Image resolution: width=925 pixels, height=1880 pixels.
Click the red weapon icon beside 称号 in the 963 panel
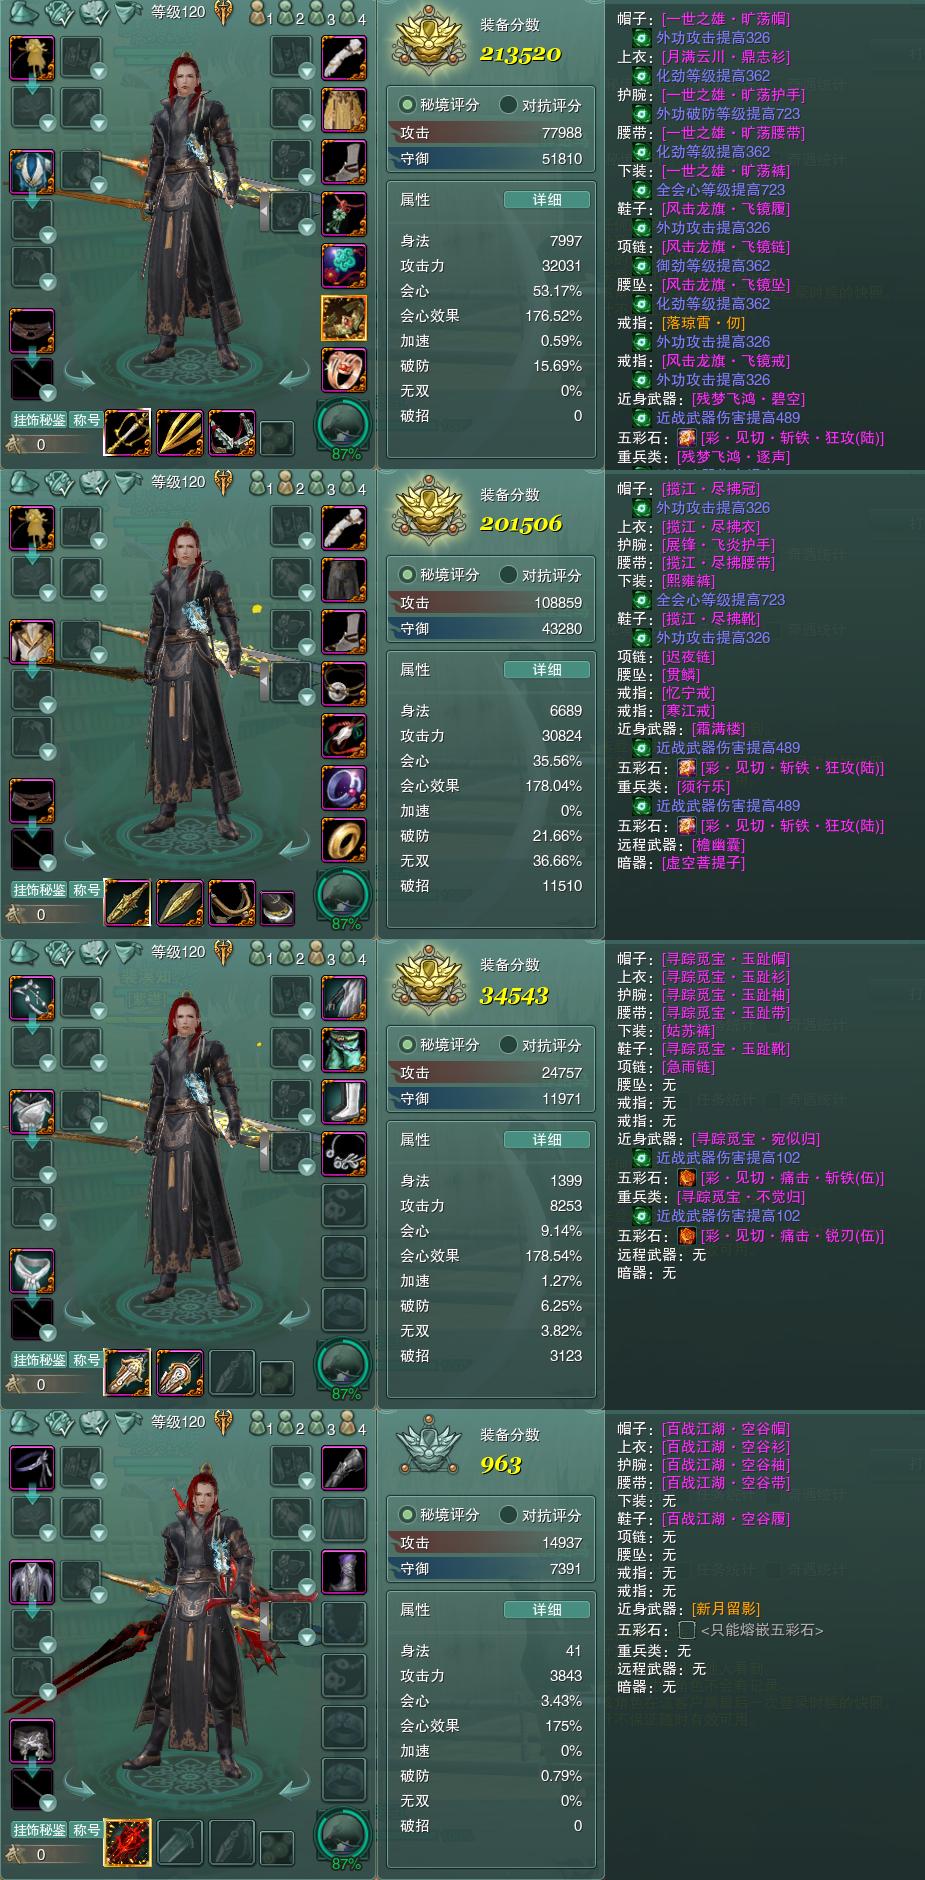(x=128, y=1842)
